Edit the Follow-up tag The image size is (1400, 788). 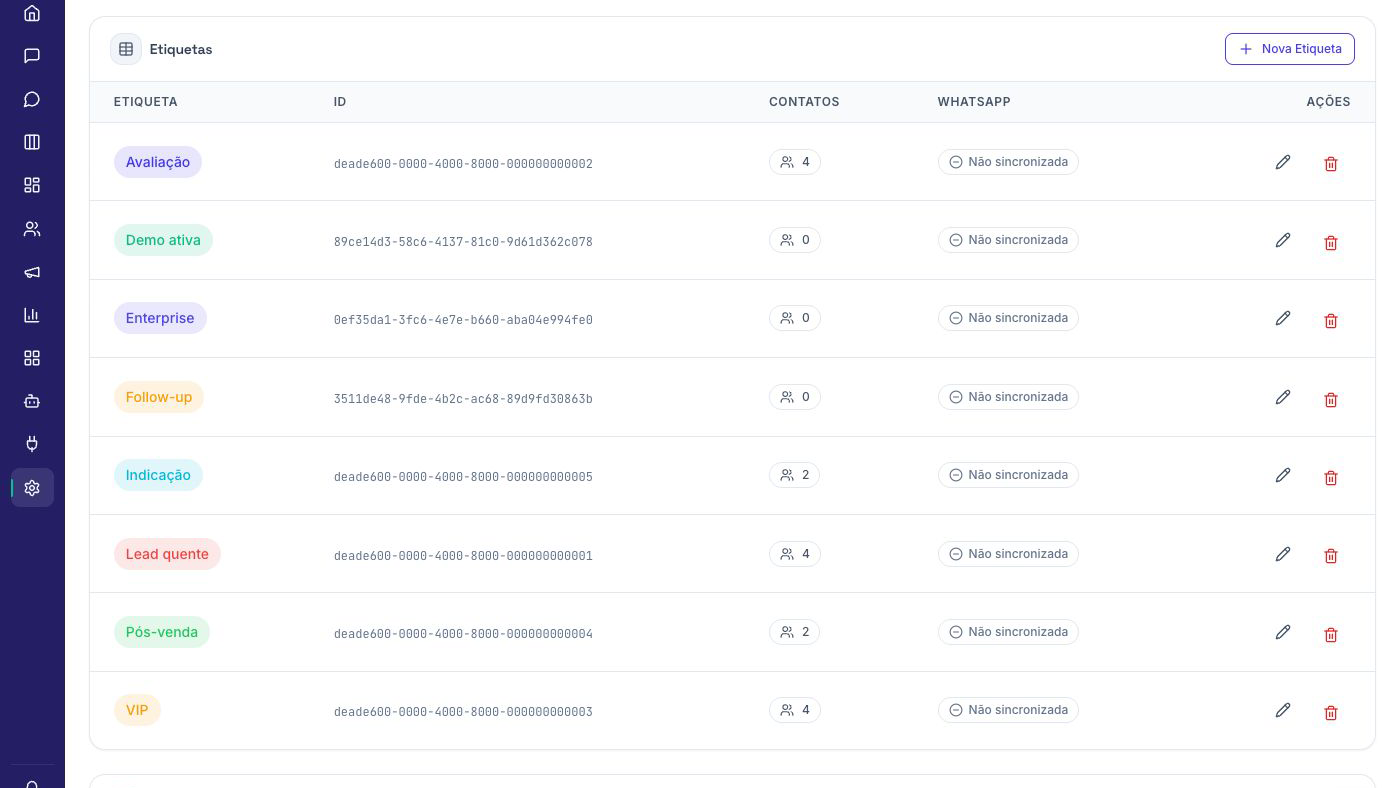click(x=1283, y=397)
